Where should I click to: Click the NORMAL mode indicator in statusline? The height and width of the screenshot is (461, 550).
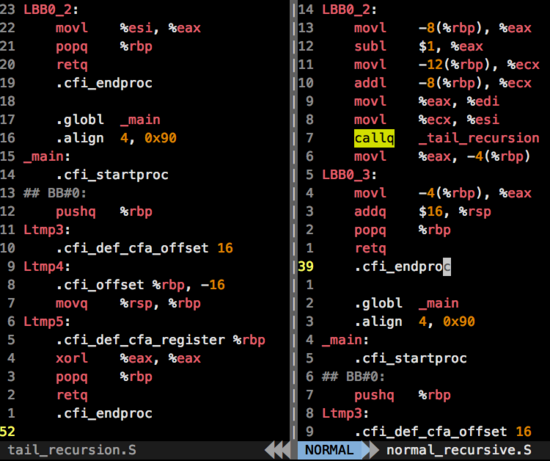tap(329, 450)
